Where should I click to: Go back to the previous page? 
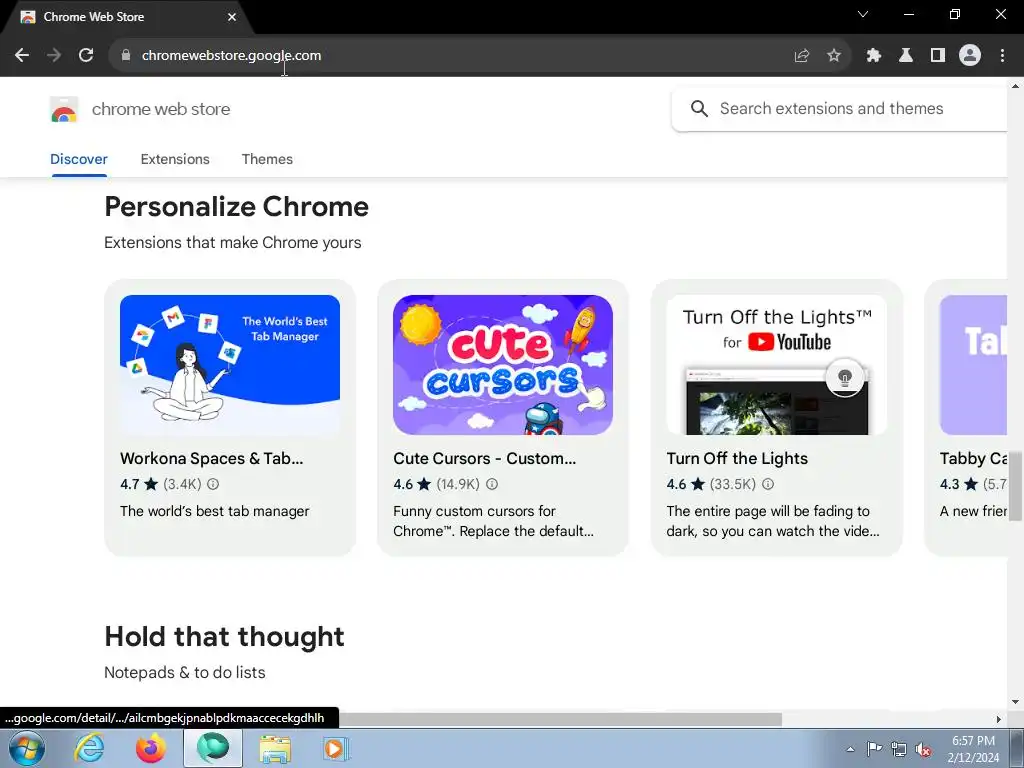point(22,56)
